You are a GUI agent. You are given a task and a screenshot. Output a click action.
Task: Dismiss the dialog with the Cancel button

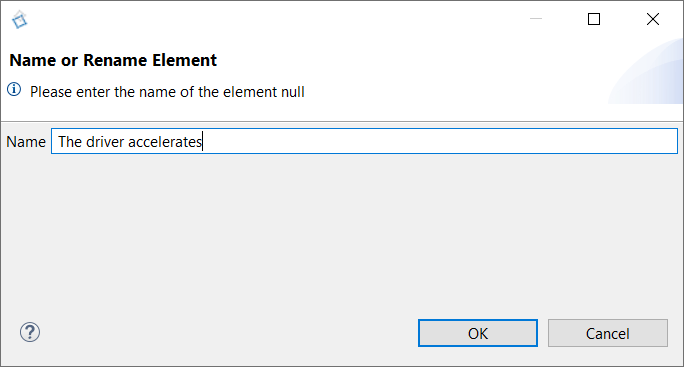click(608, 333)
